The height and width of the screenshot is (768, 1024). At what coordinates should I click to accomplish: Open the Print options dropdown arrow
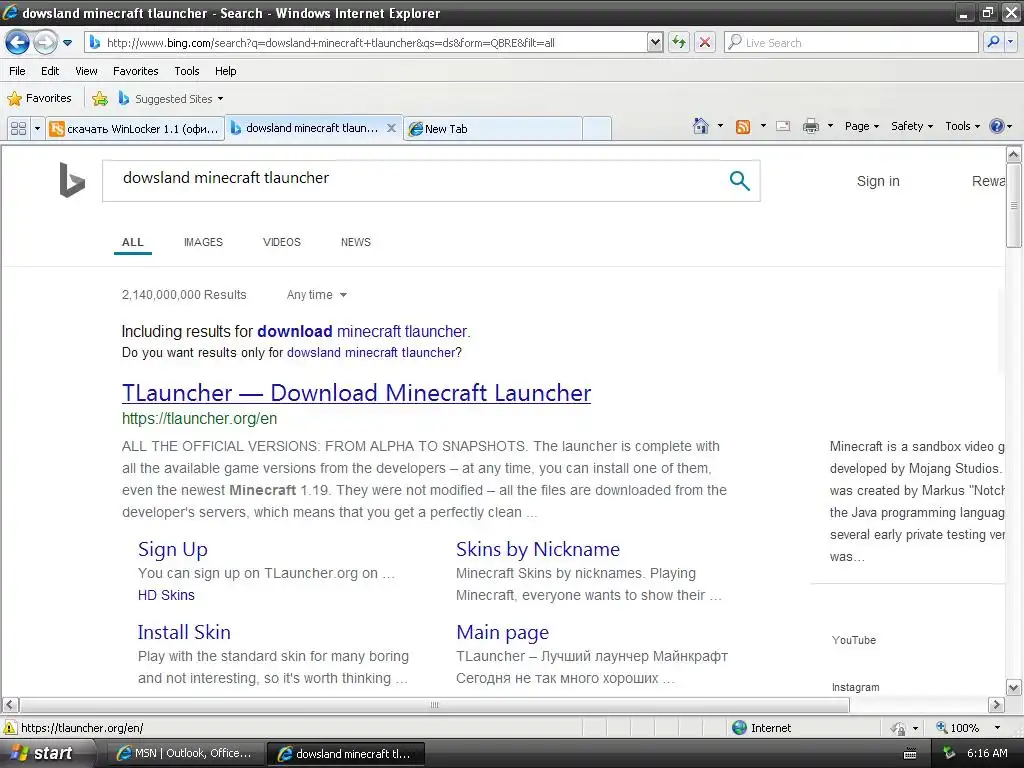830,126
